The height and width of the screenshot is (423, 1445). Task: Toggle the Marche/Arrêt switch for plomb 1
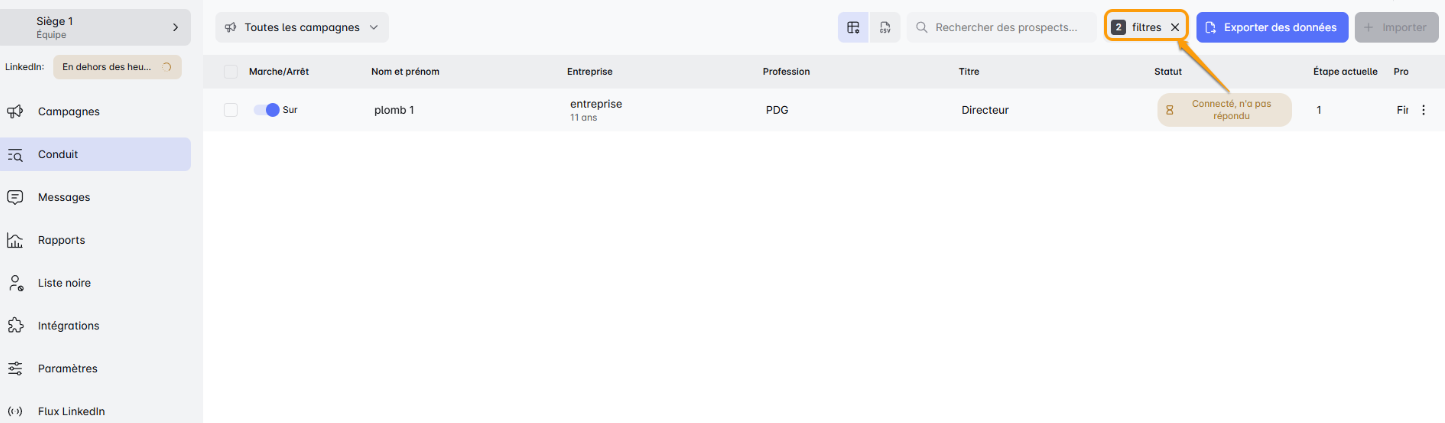[266, 110]
